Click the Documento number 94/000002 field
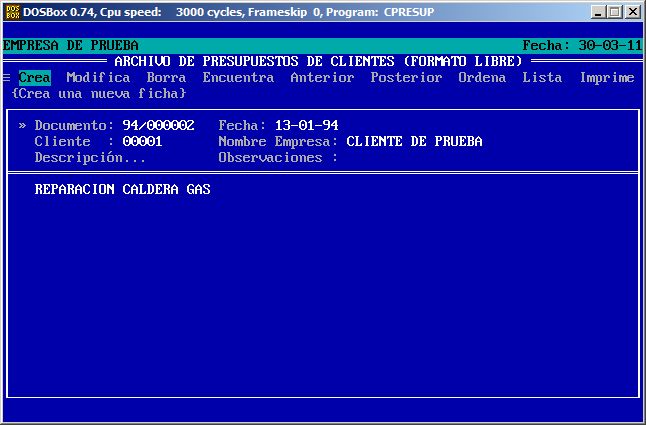 [x=158, y=126]
